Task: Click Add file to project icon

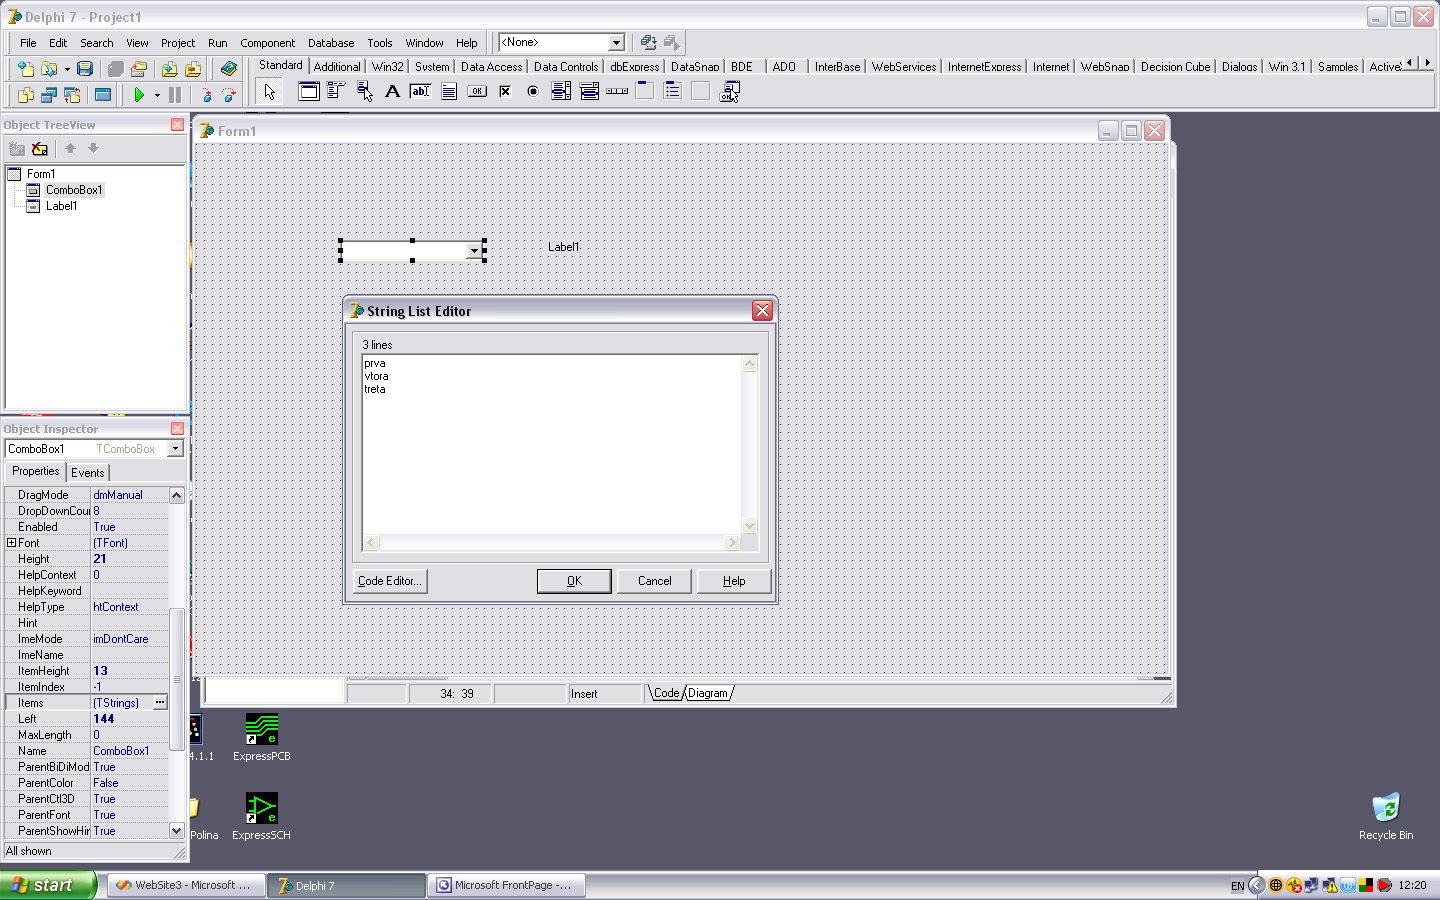Action: point(169,69)
